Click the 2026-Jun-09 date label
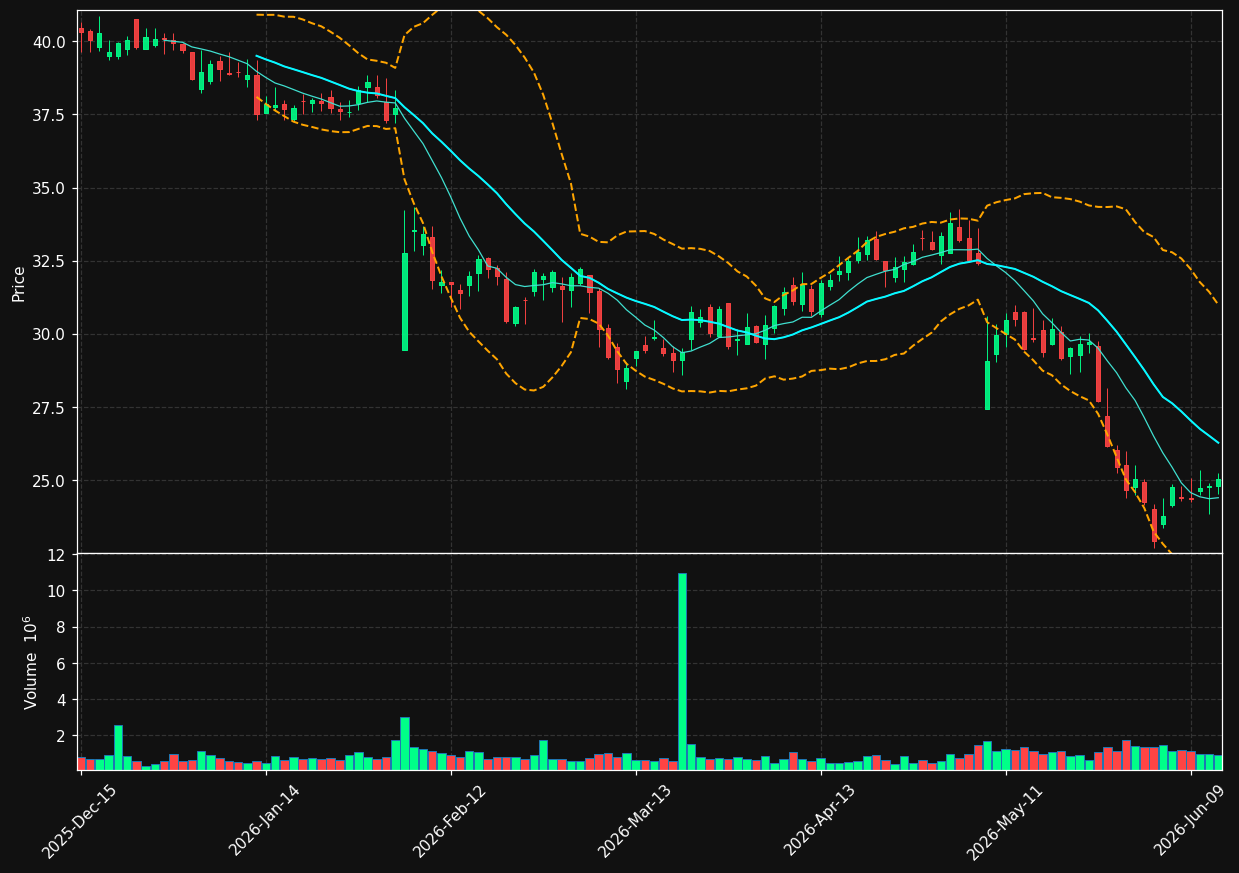The height and width of the screenshot is (873, 1239). 1188,820
